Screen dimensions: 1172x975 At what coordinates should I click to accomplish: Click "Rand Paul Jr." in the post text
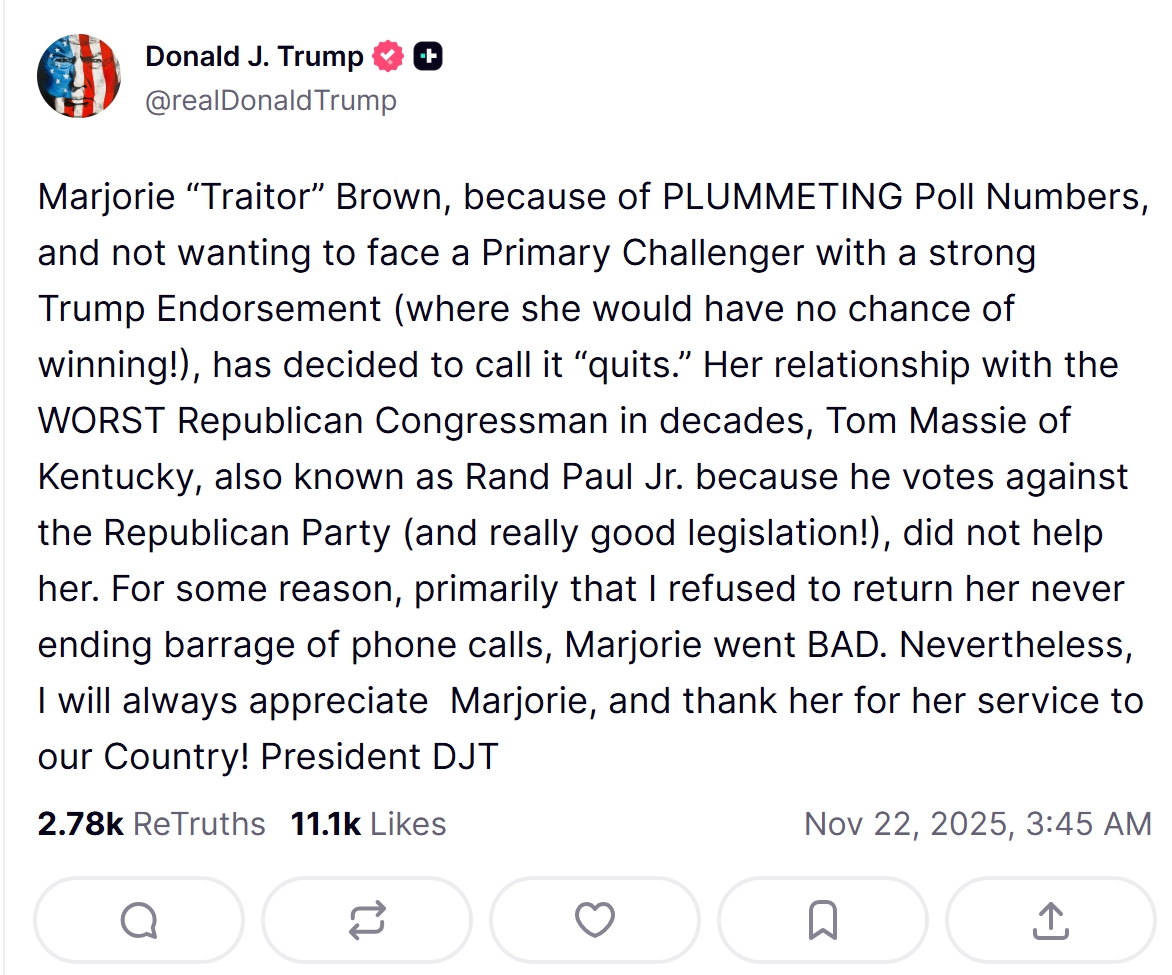(576, 477)
